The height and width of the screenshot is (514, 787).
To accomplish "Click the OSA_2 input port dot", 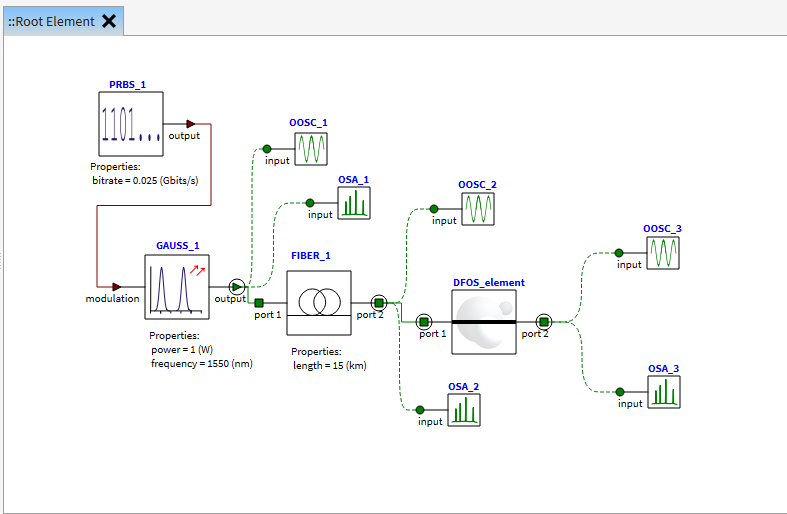I will pos(420,410).
